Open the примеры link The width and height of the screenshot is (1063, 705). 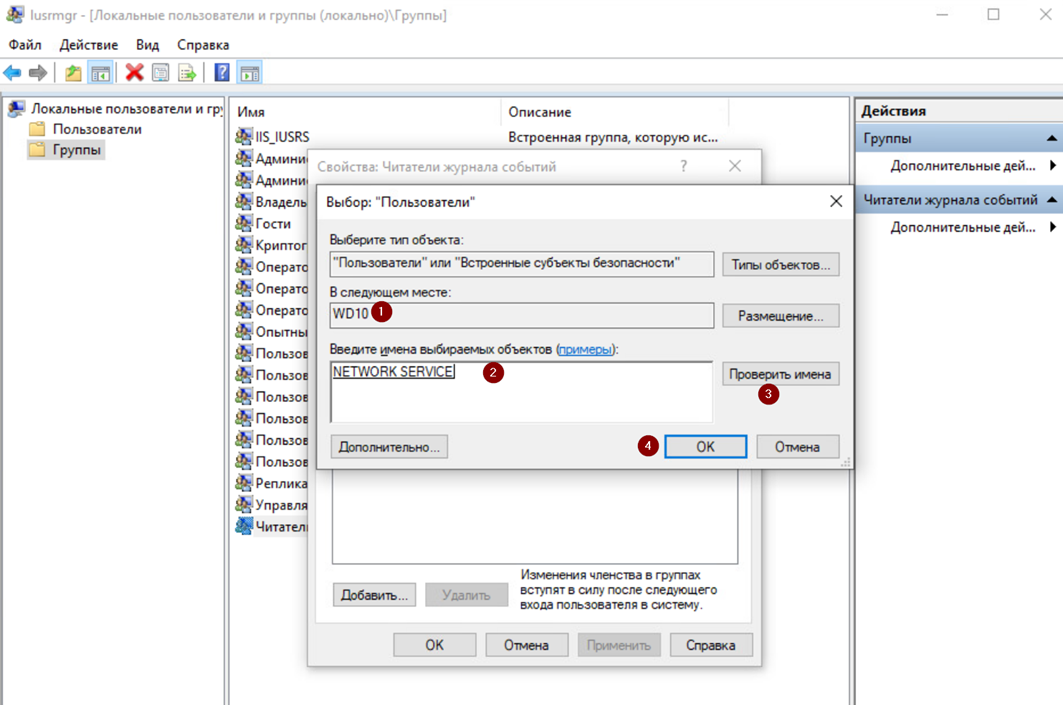pos(585,349)
